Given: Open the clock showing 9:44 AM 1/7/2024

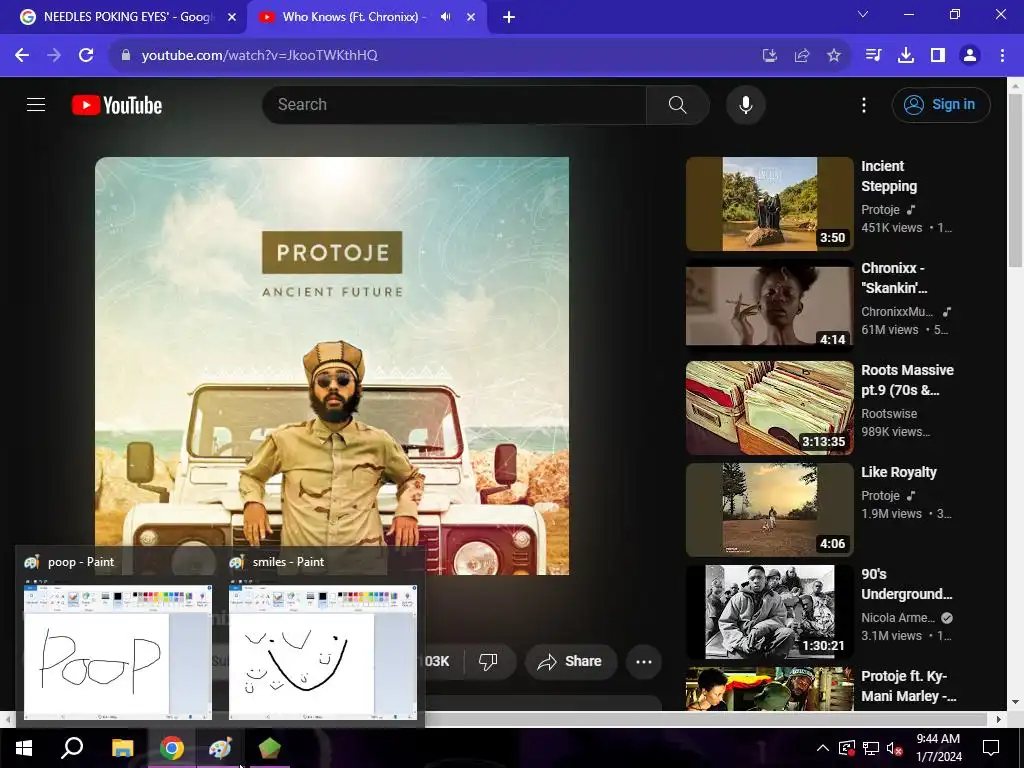Looking at the screenshot, I should click(x=938, y=748).
